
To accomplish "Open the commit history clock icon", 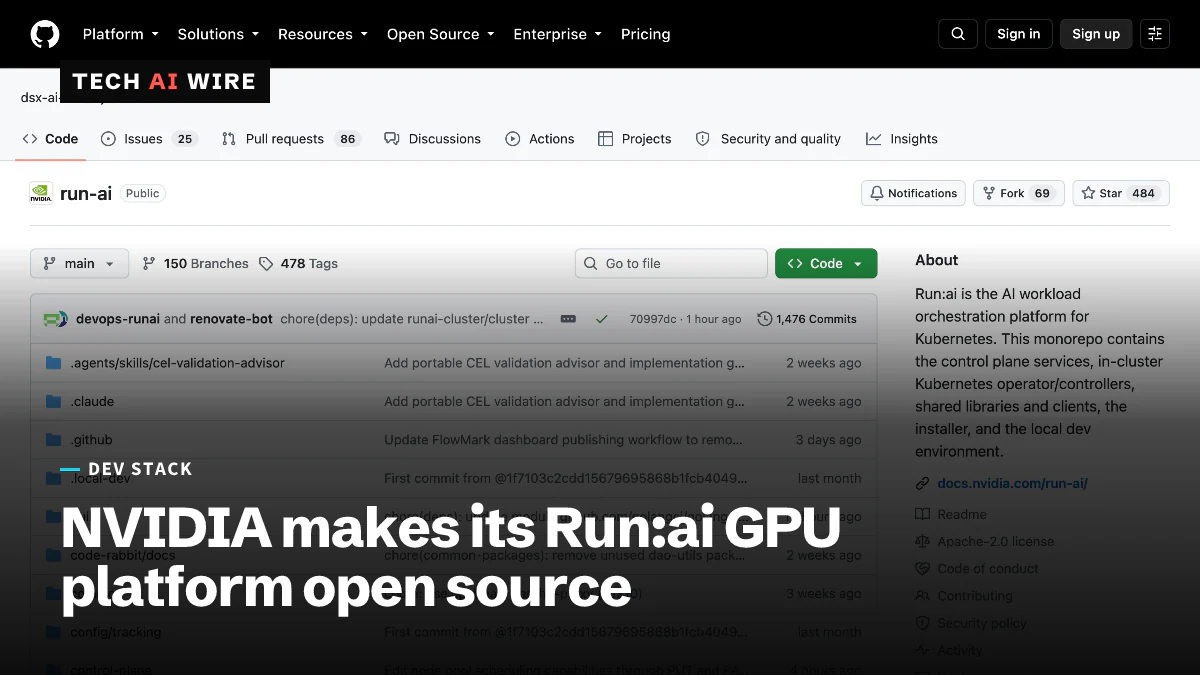I will (765, 319).
